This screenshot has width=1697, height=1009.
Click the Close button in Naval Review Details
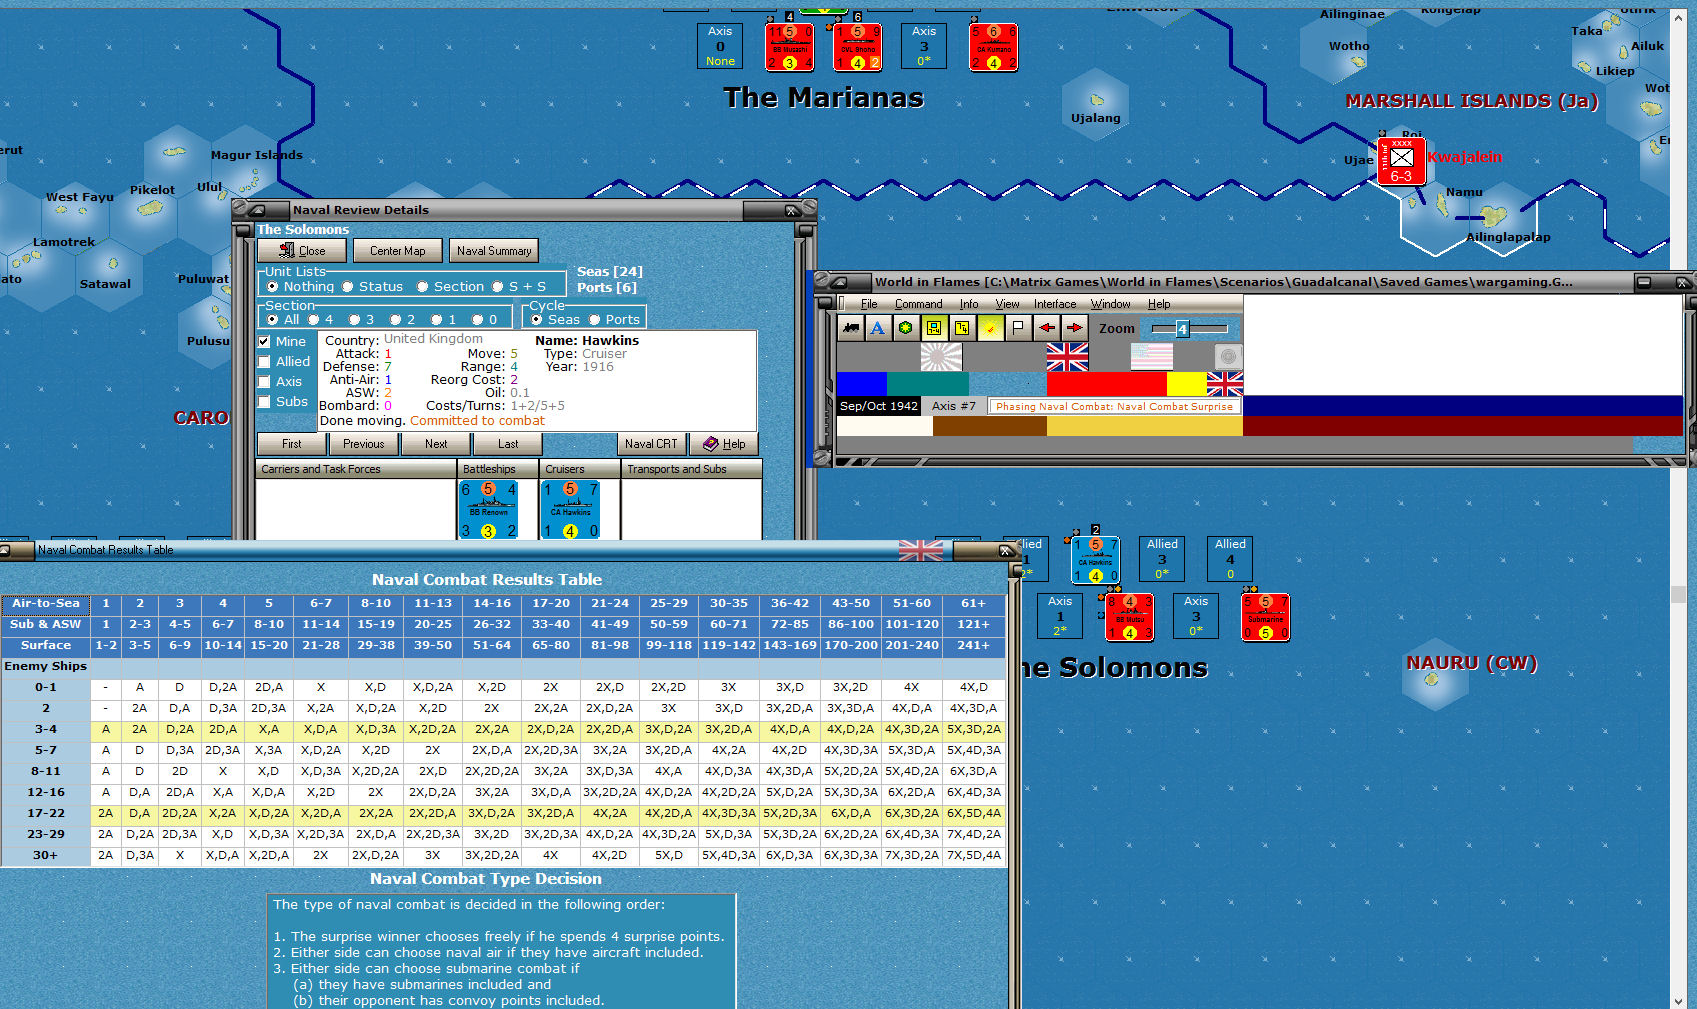tap(302, 251)
